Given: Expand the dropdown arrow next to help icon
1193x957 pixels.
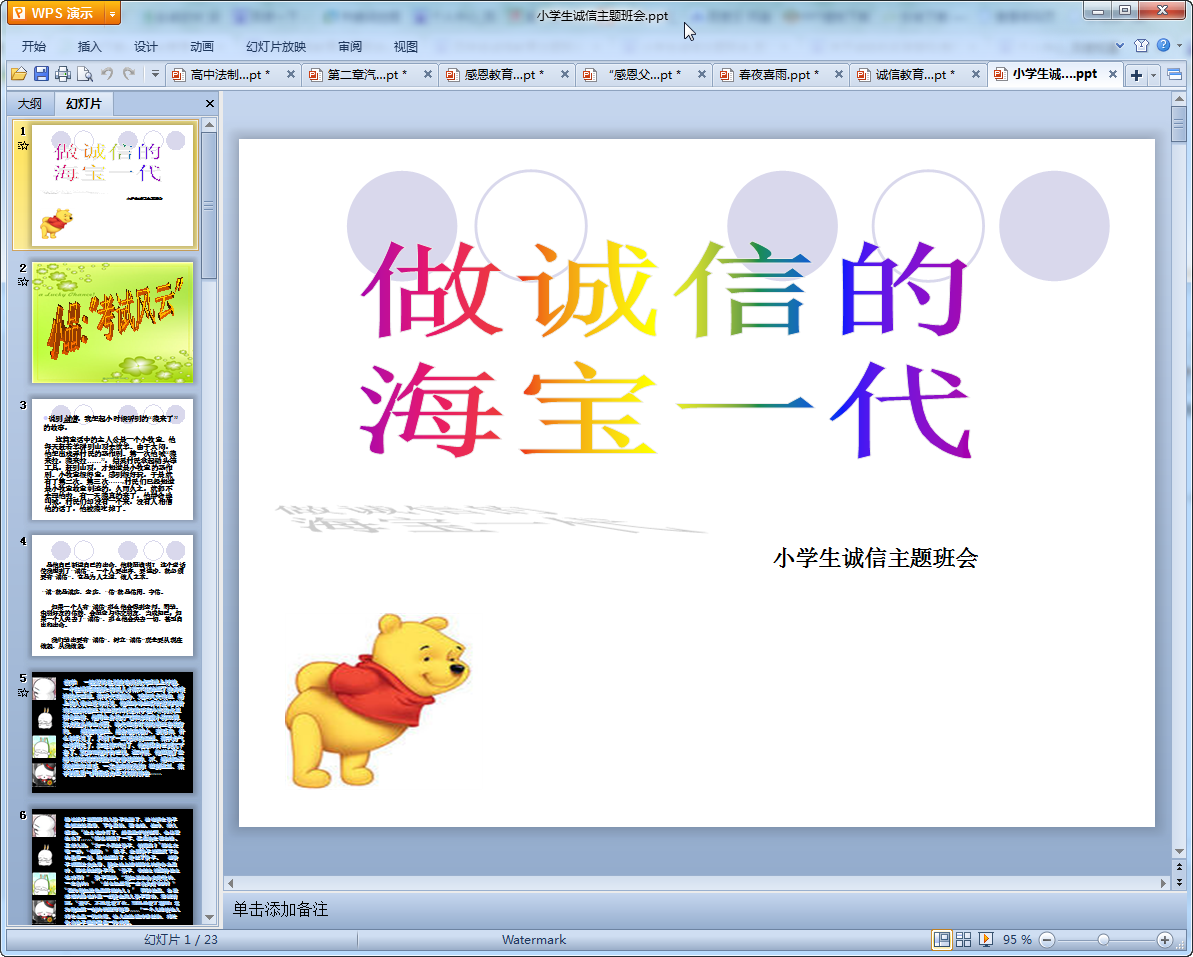Looking at the screenshot, I should (x=1179, y=46).
